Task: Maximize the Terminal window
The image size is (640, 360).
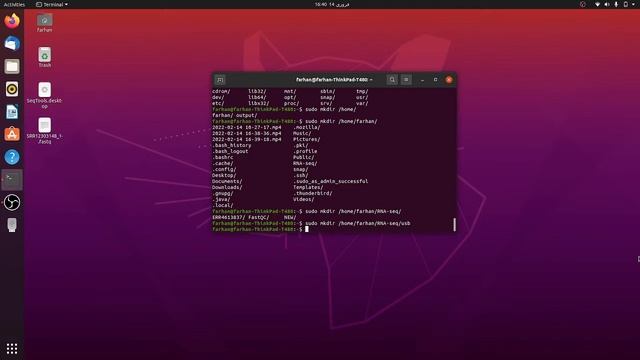Action: tap(436, 80)
